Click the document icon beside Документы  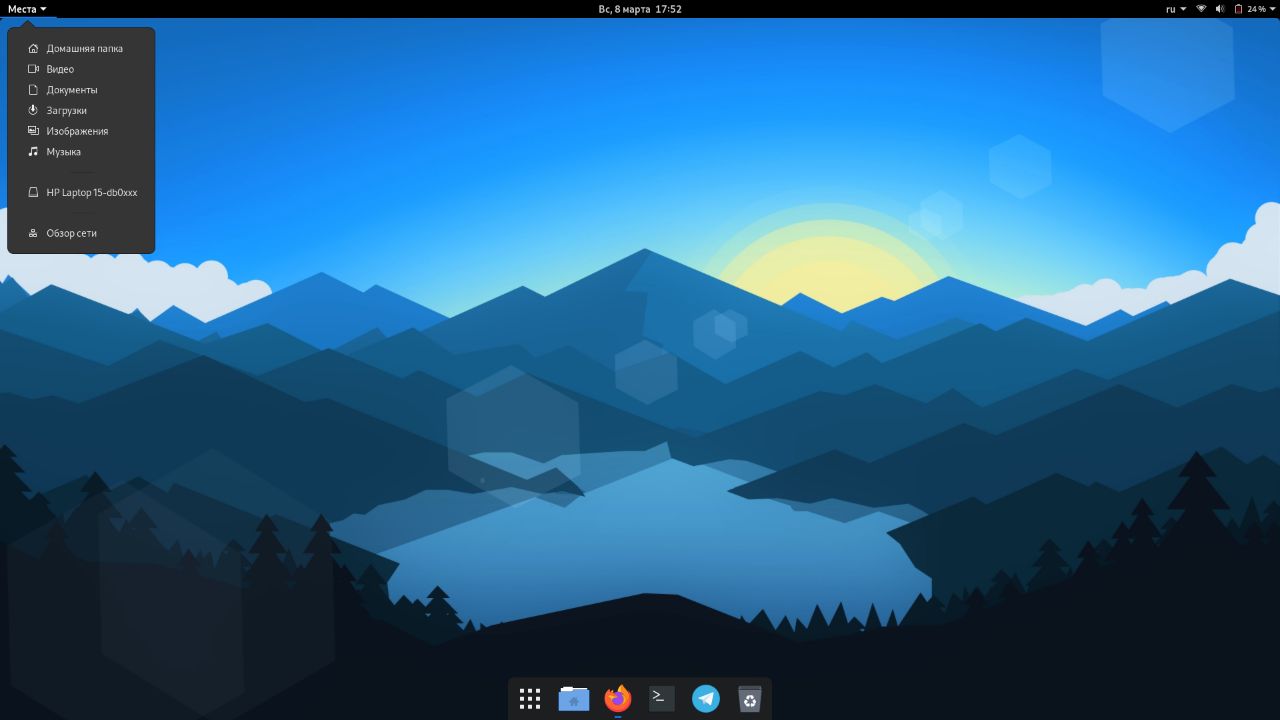[33, 90]
